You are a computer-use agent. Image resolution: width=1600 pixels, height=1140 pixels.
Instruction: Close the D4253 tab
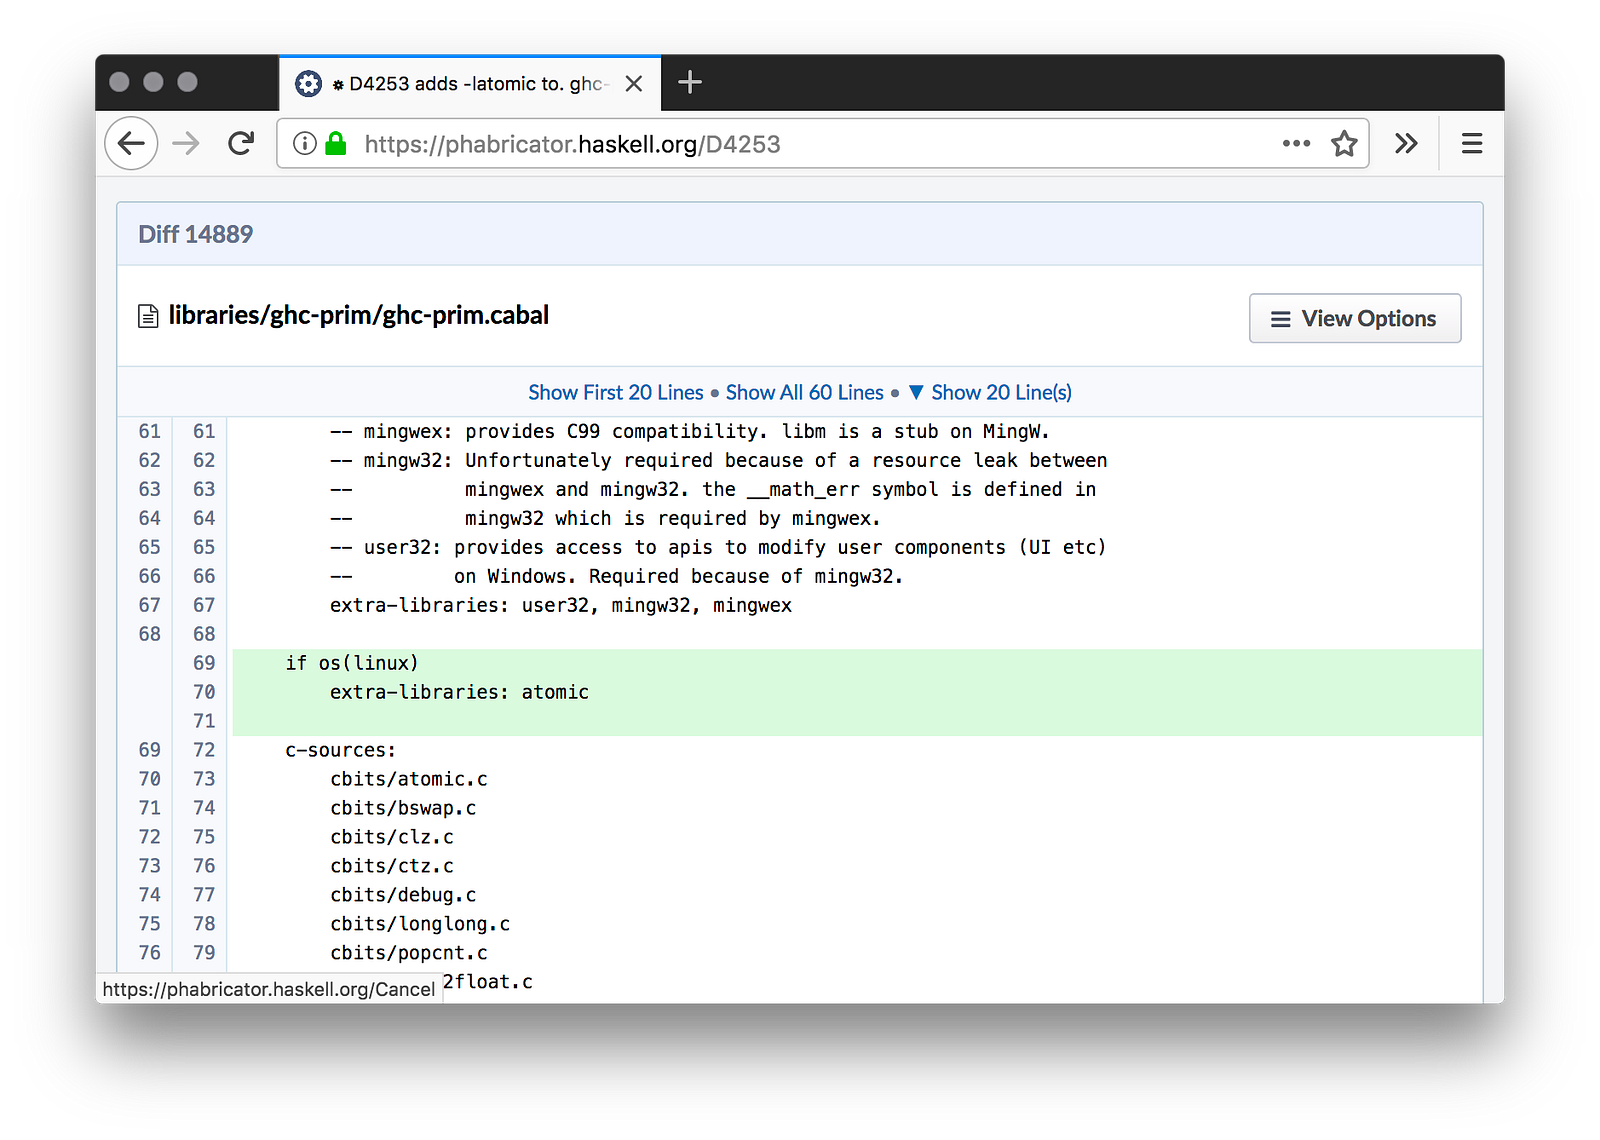(x=634, y=84)
